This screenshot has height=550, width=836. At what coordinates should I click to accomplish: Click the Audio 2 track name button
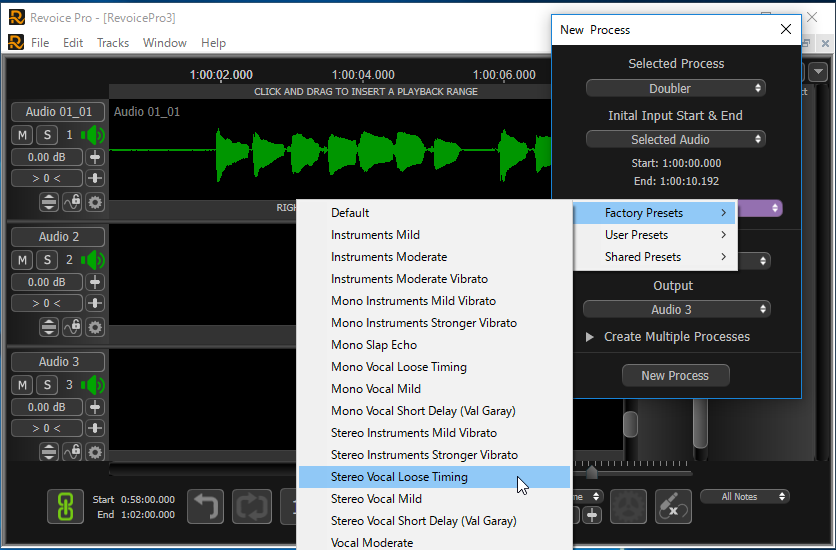point(59,237)
